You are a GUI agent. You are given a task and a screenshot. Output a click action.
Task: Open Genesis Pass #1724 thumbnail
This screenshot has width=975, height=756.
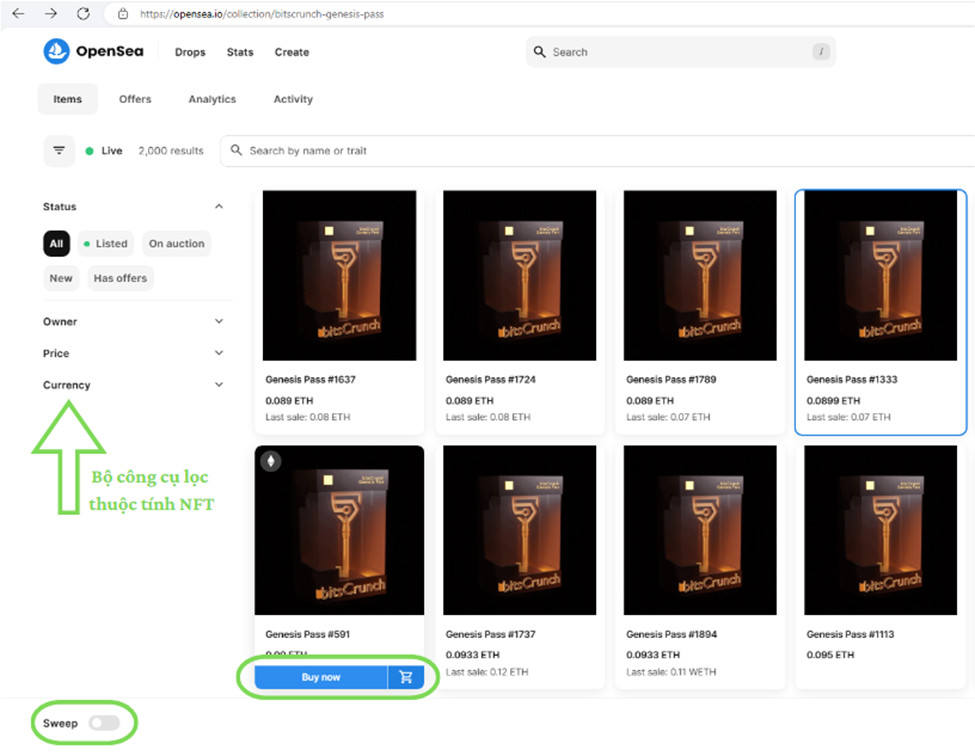(x=519, y=275)
